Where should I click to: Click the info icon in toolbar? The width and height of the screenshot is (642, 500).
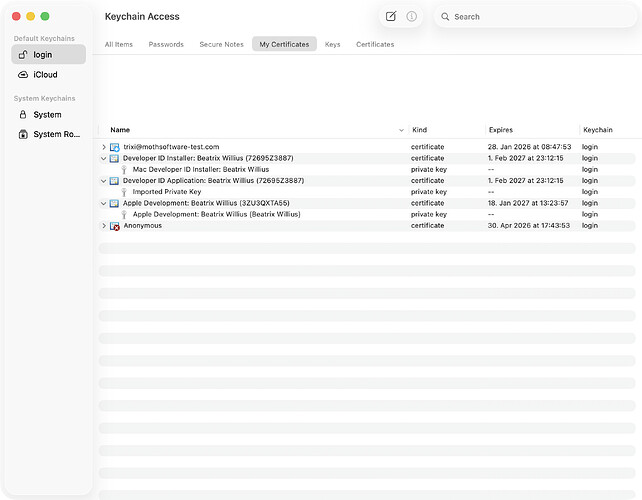(x=411, y=16)
